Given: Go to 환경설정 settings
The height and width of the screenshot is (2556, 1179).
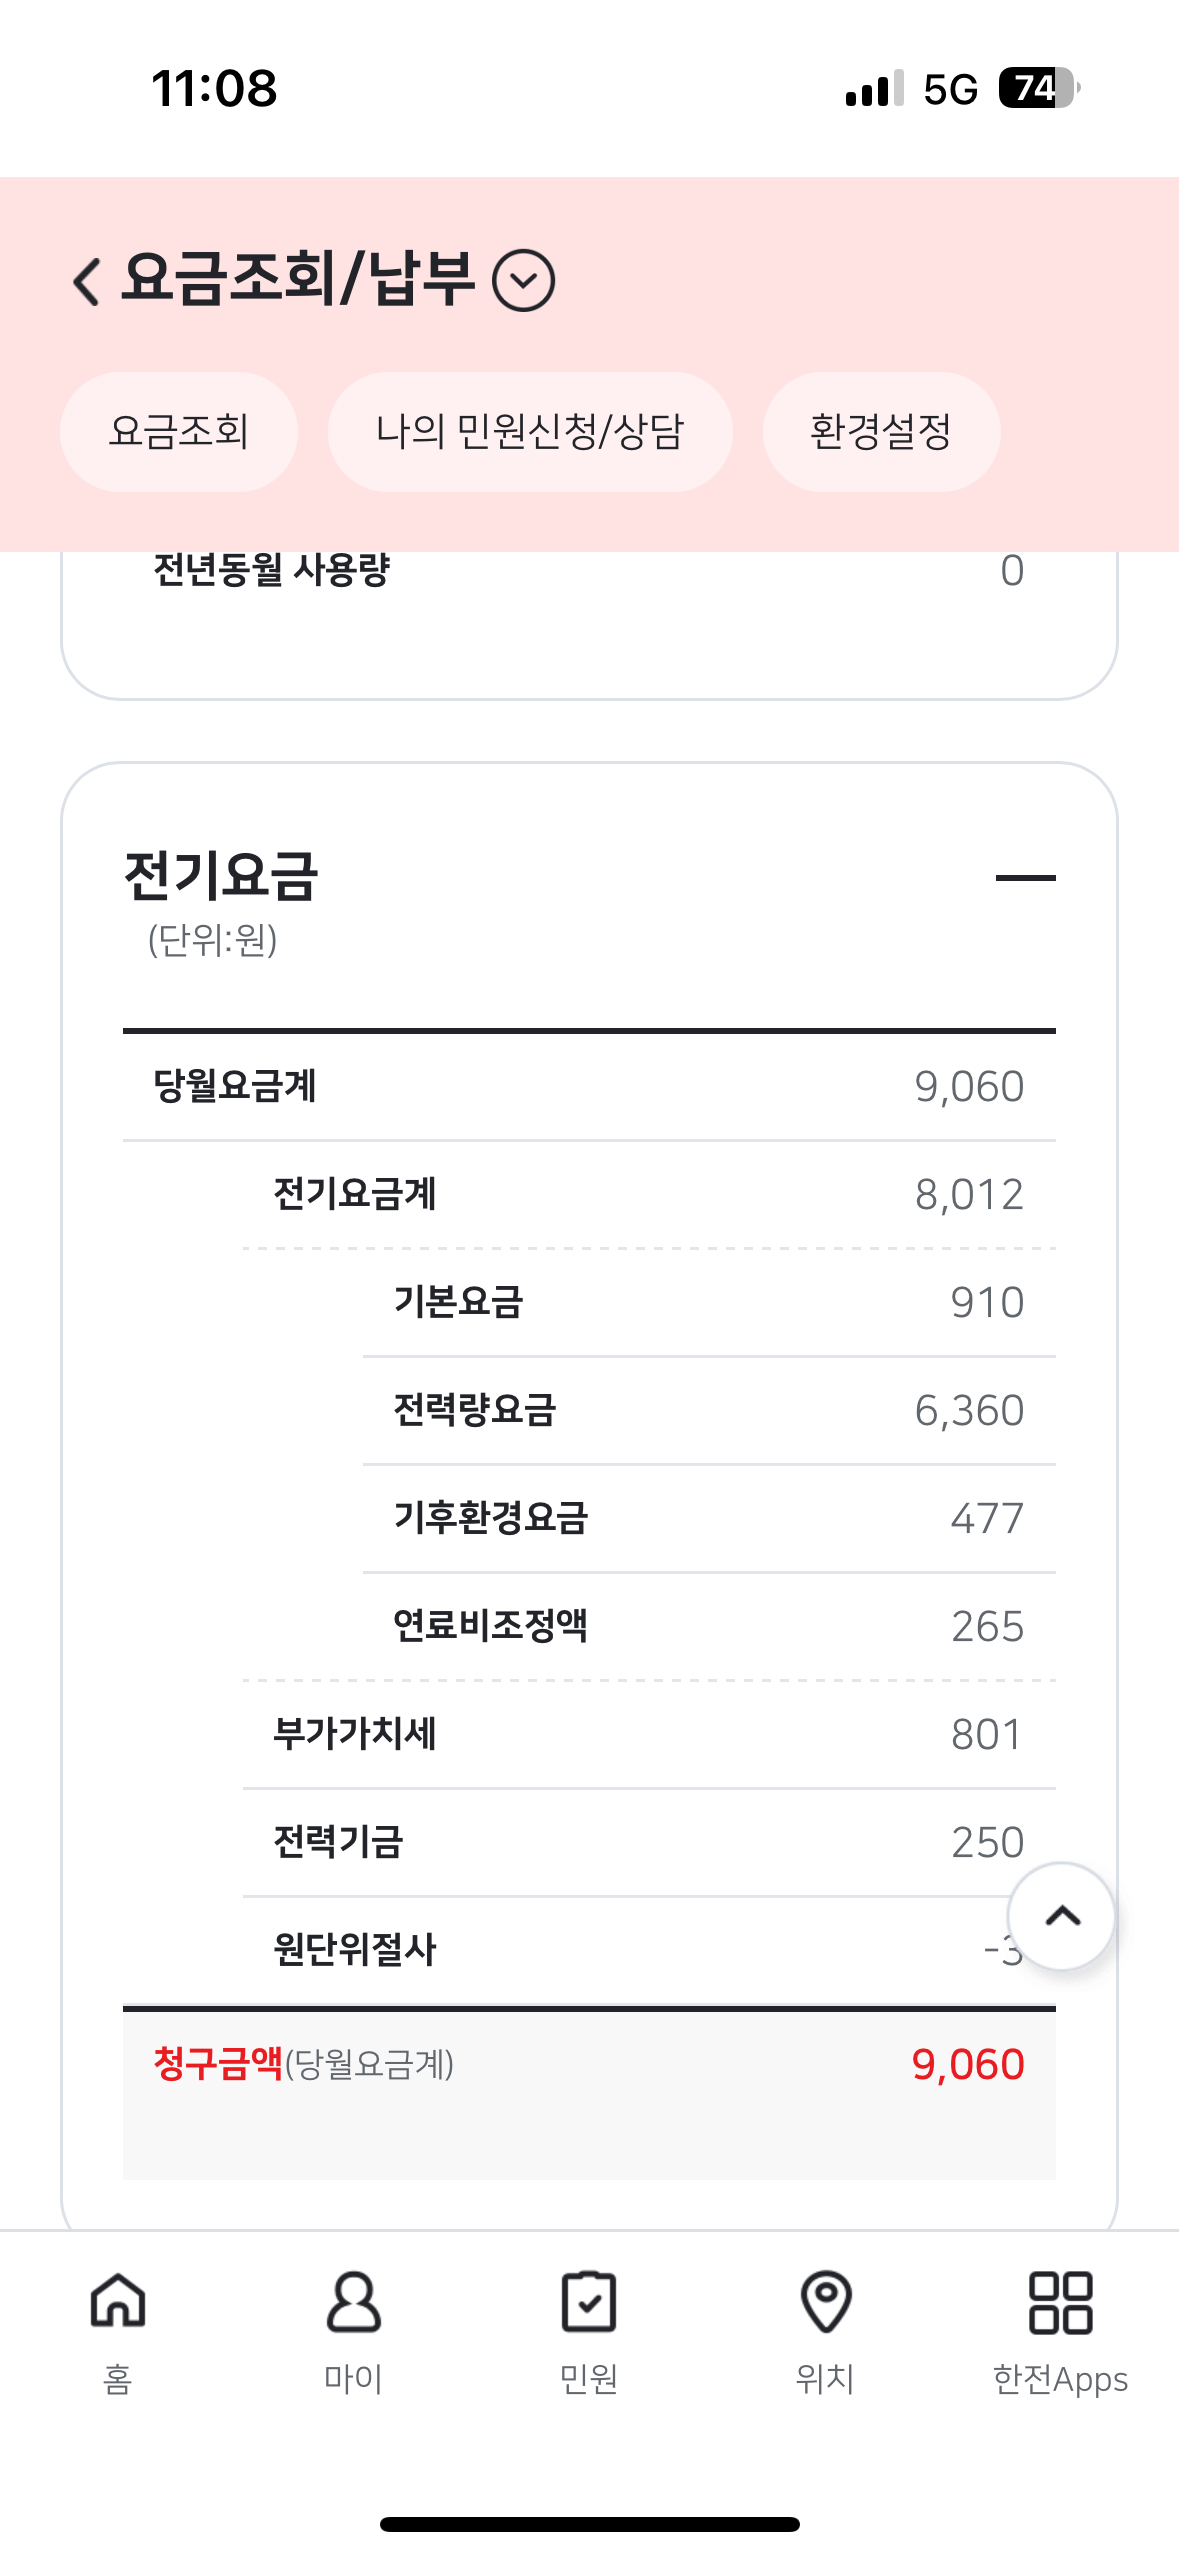Looking at the screenshot, I should (x=881, y=432).
